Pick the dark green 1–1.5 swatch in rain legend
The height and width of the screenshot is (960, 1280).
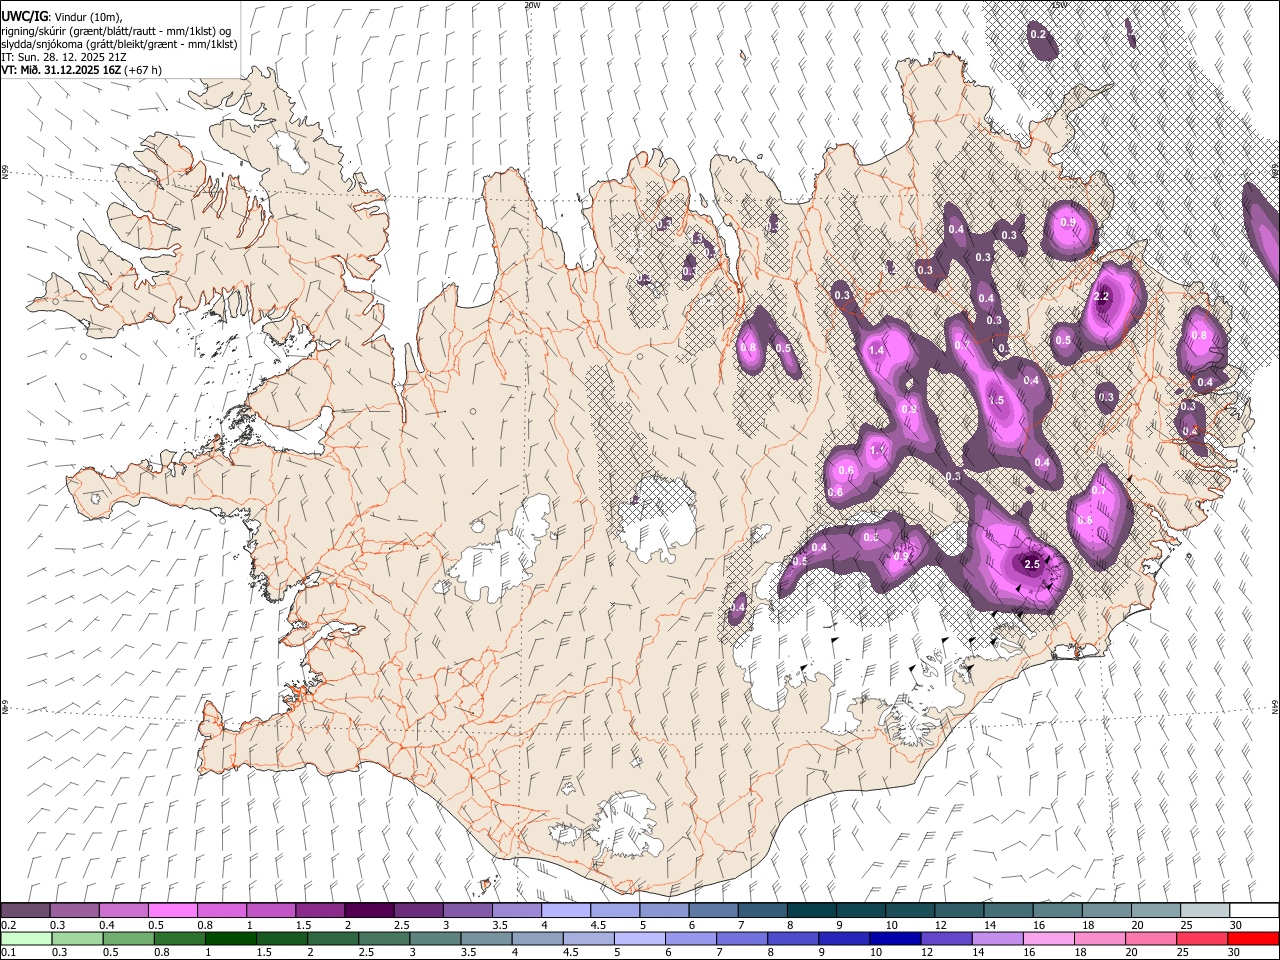click(x=230, y=938)
